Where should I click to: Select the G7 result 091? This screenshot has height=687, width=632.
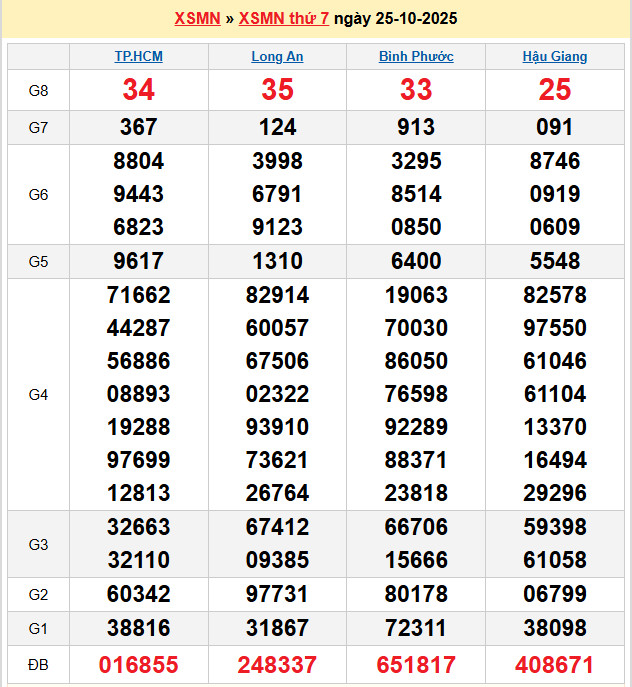tap(555, 127)
